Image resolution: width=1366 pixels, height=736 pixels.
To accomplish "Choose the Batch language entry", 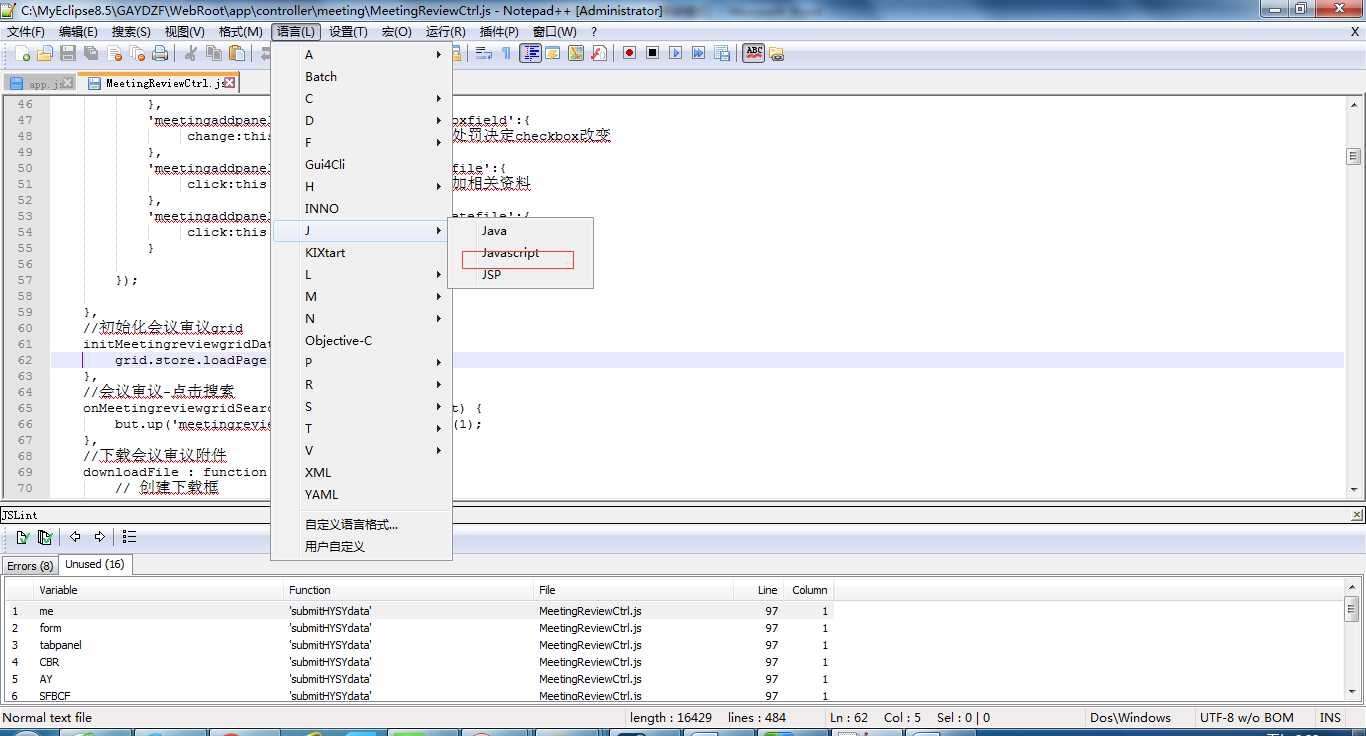I will pos(362,77).
